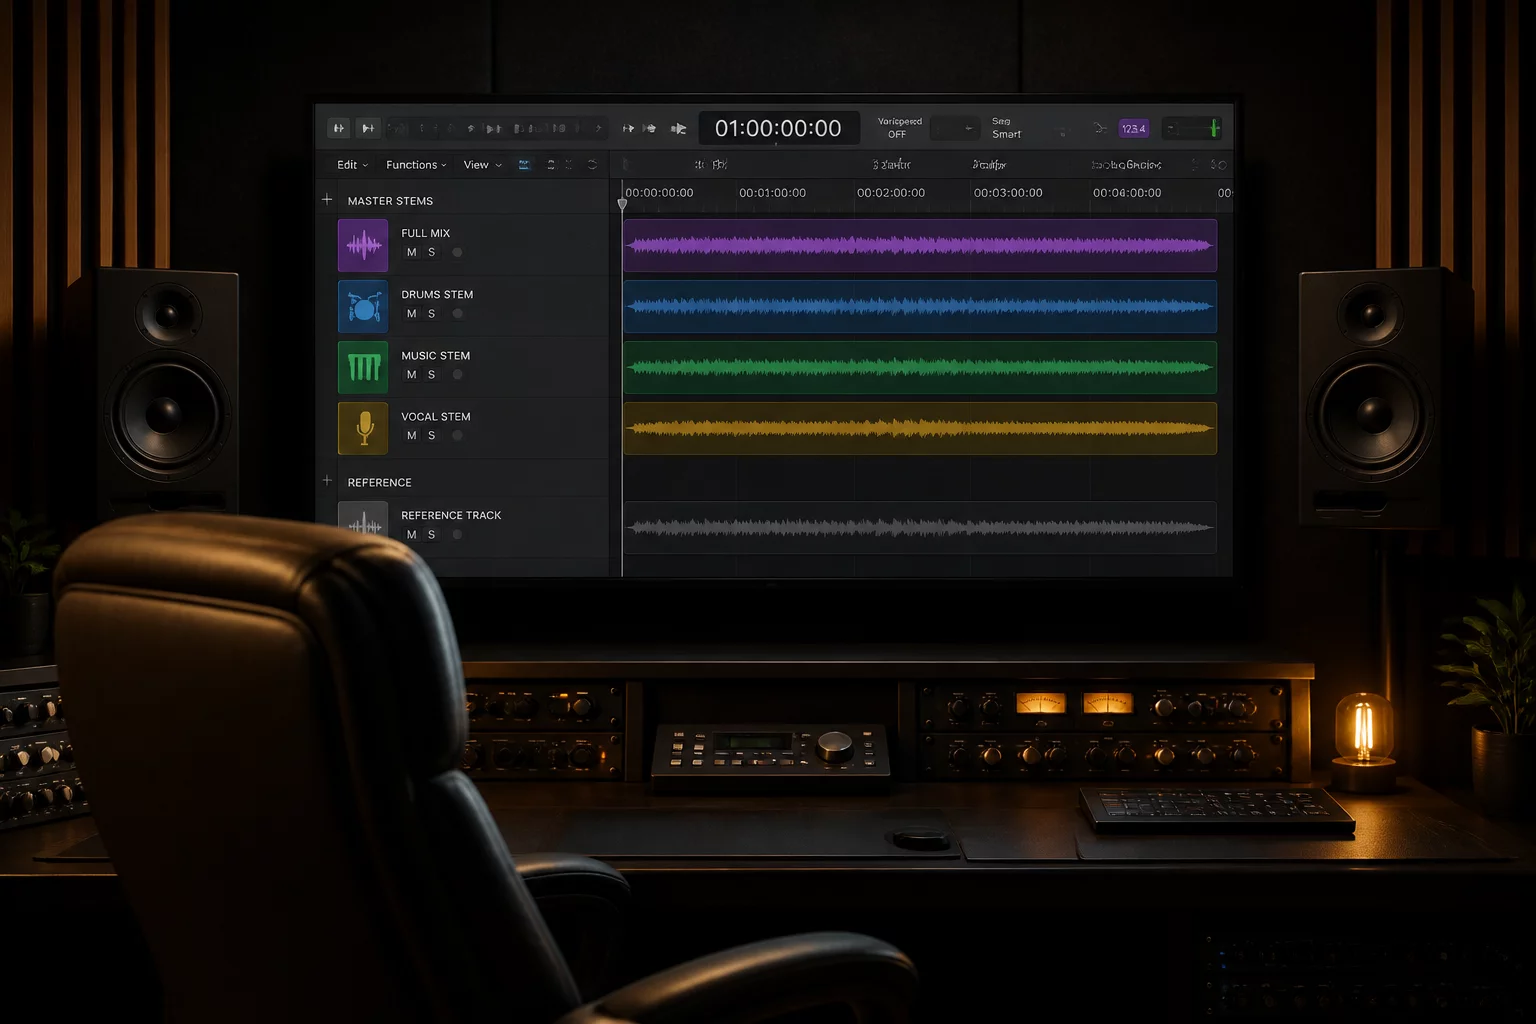Click the playhead marker on the ruler
Image resolution: width=1536 pixels, height=1024 pixels.
[622, 204]
